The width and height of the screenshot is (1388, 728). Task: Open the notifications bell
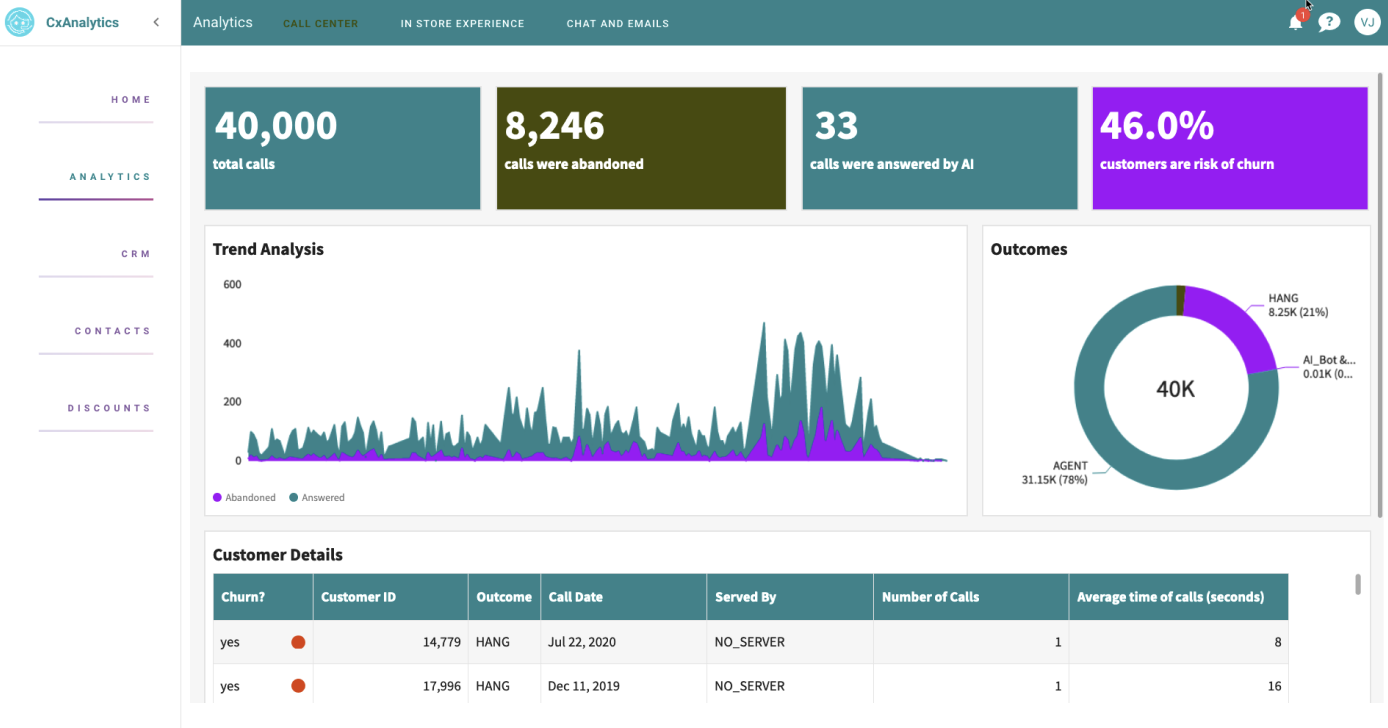click(1295, 22)
